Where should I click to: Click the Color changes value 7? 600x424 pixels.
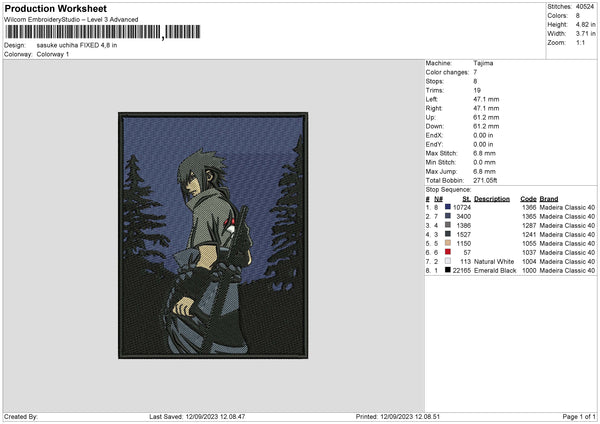pos(475,72)
